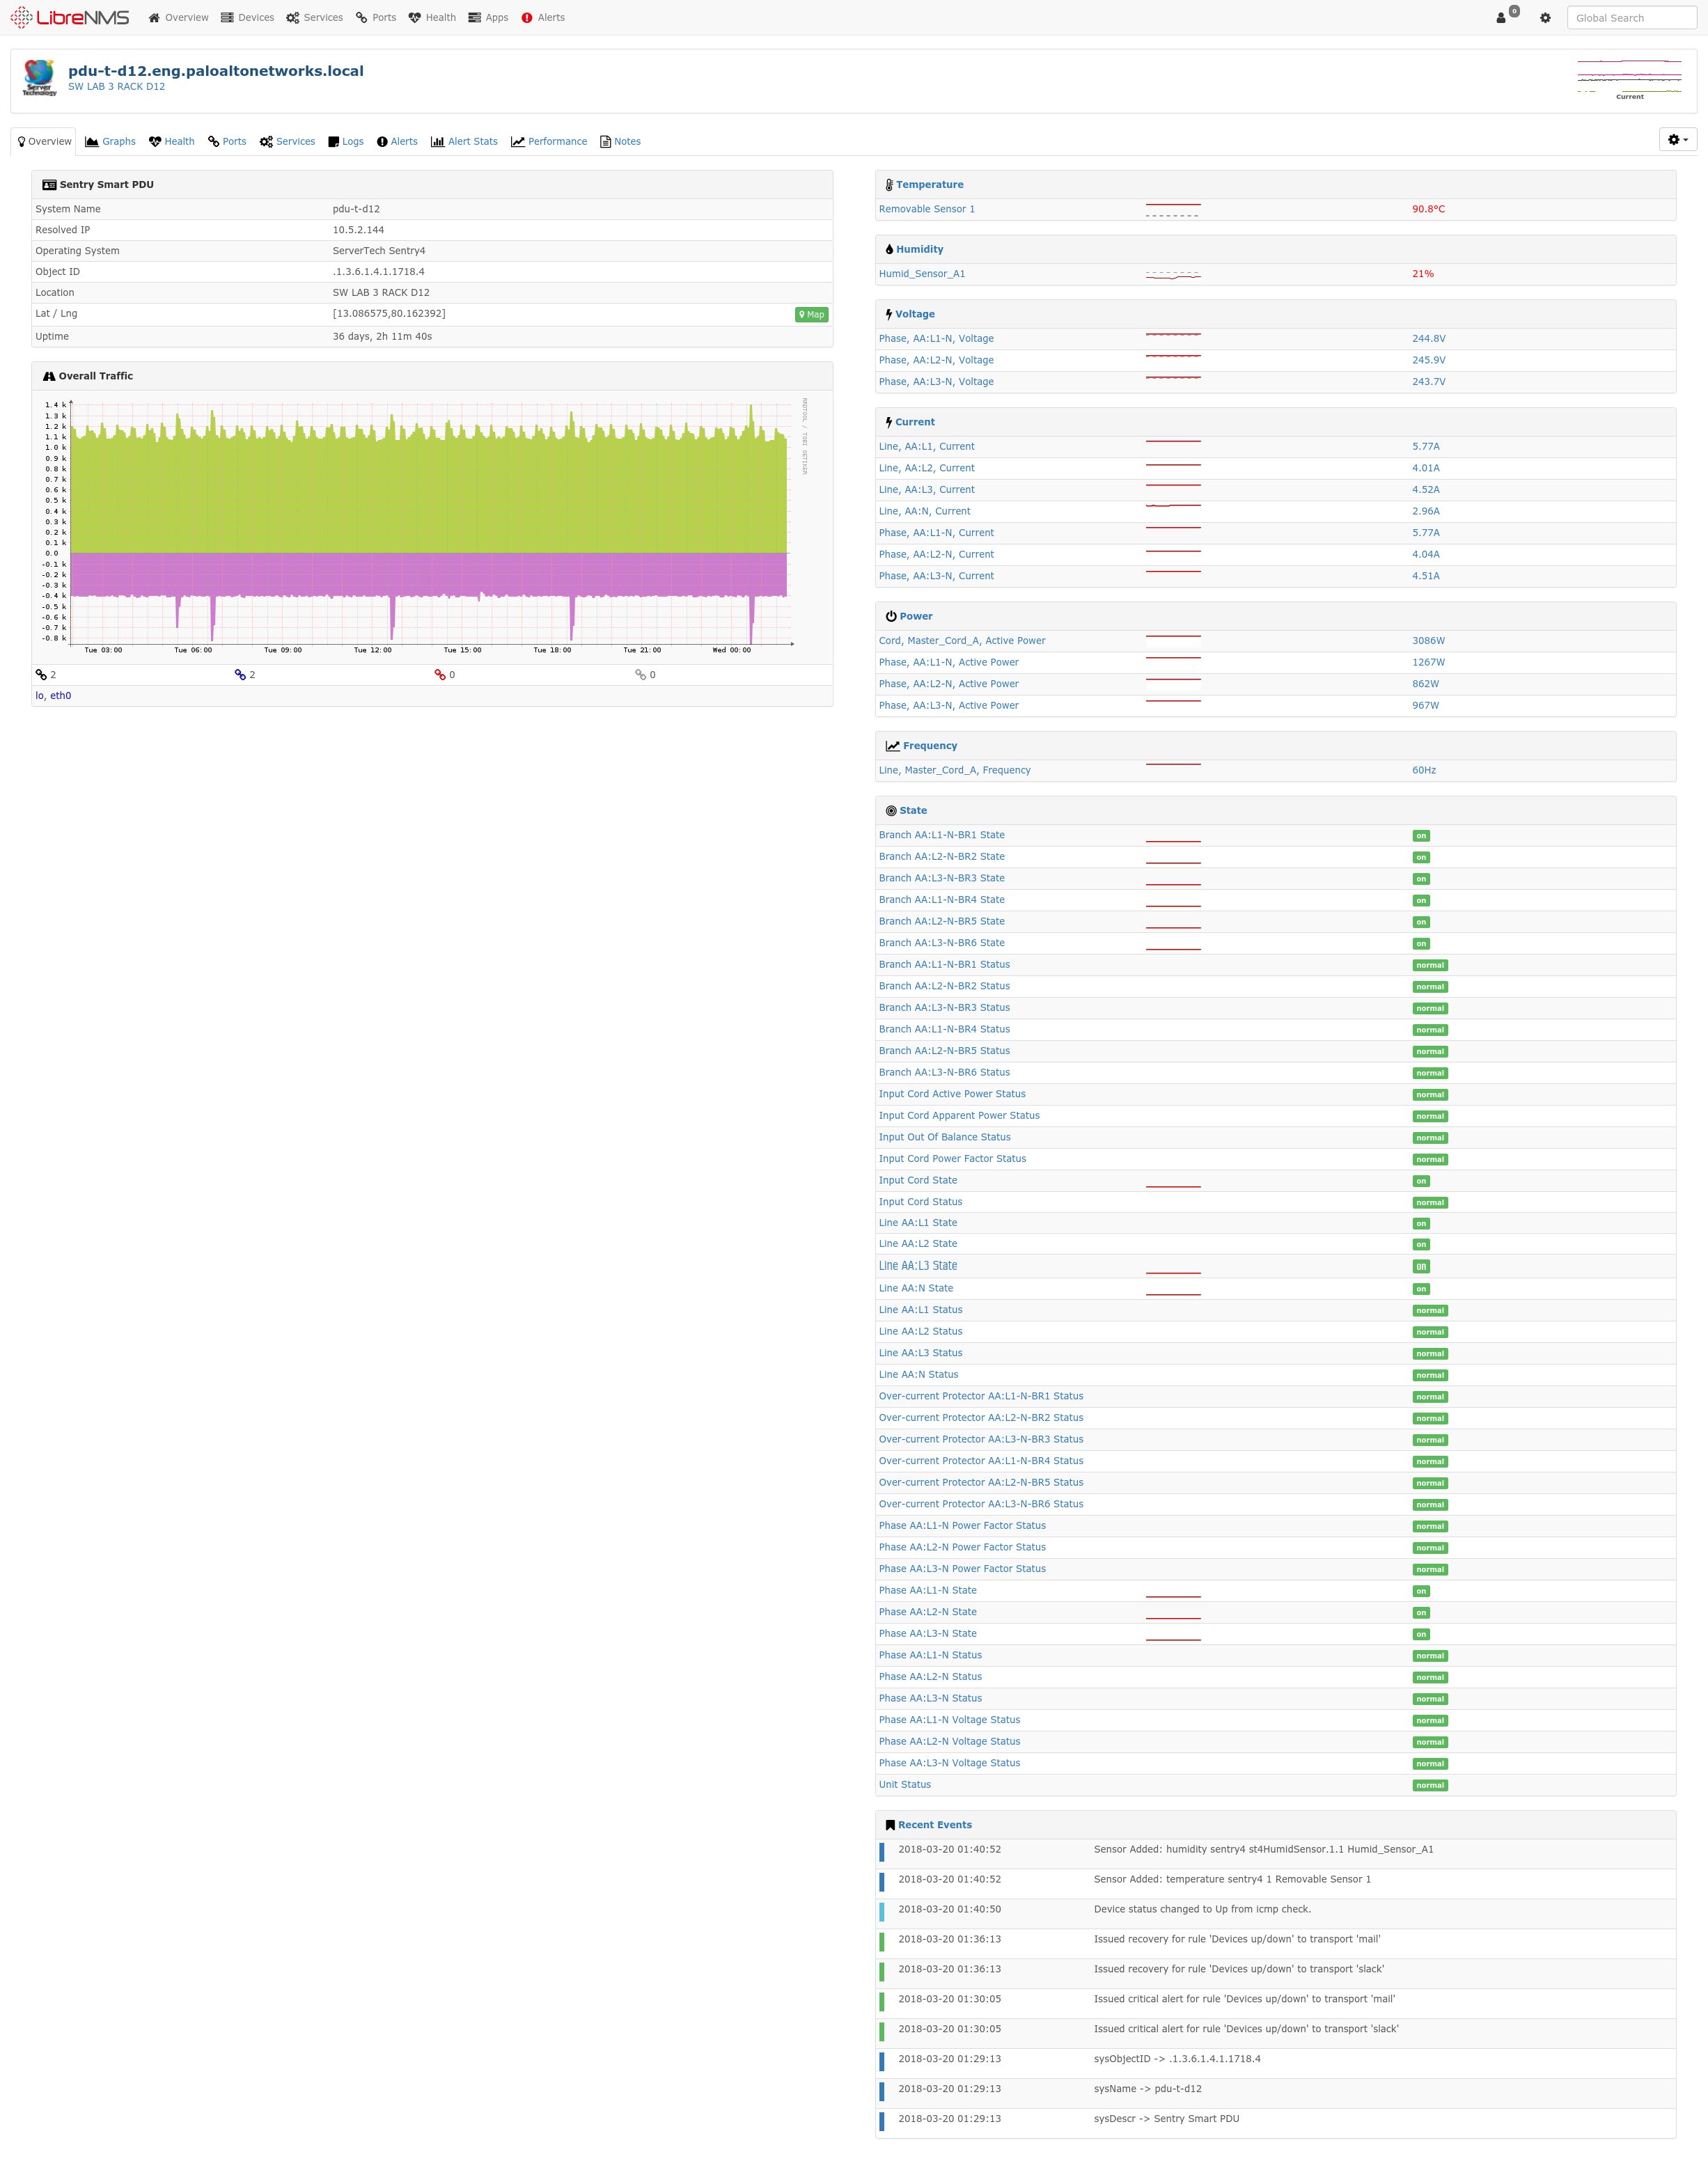
Task: Click the Temperature thermometer section icon
Action: click(x=890, y=184)
